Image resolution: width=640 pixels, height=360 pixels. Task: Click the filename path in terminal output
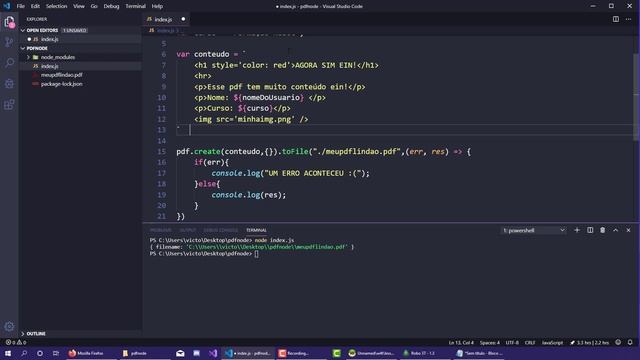(267, 247)
